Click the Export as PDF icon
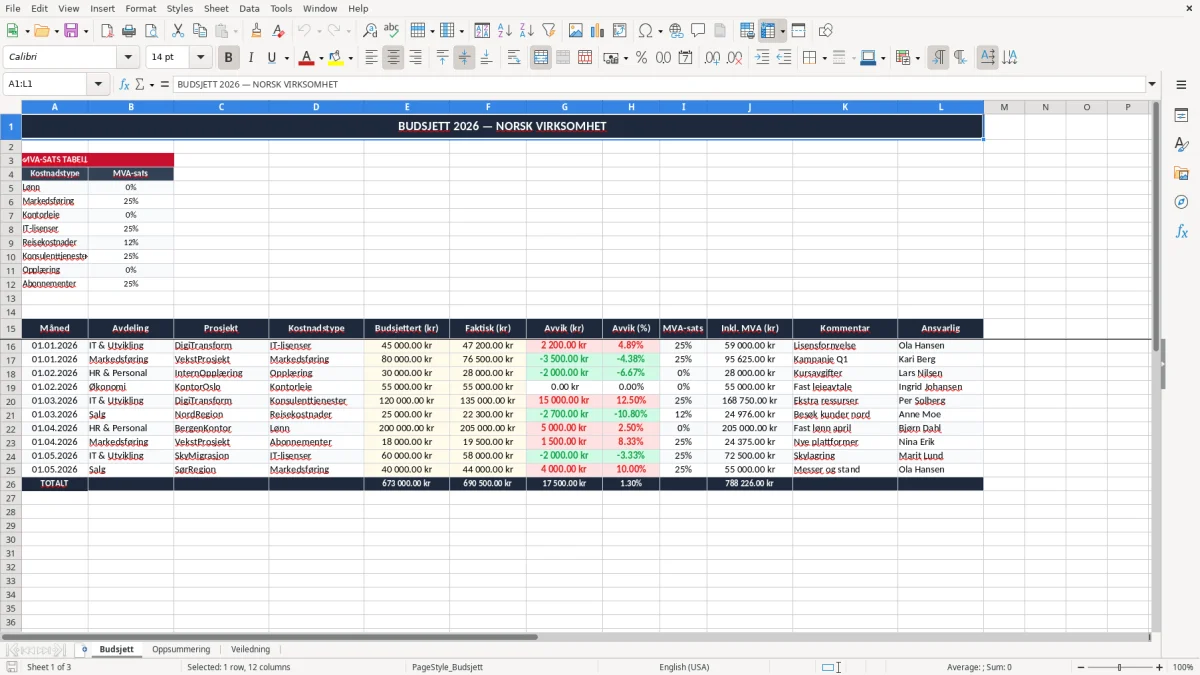 coord(107,31)
